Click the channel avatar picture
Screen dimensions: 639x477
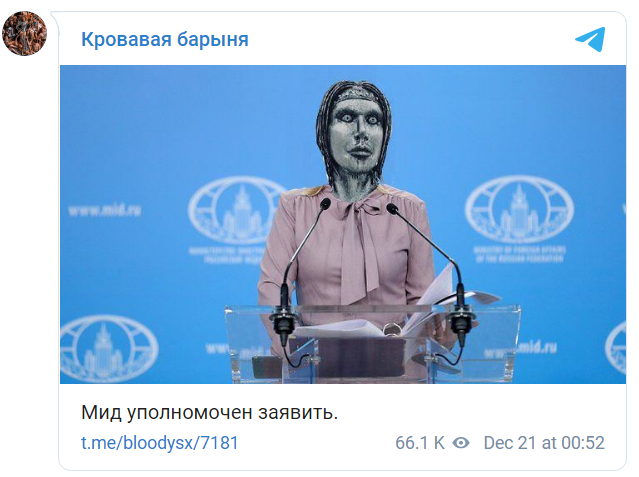[x=24, y=33]
